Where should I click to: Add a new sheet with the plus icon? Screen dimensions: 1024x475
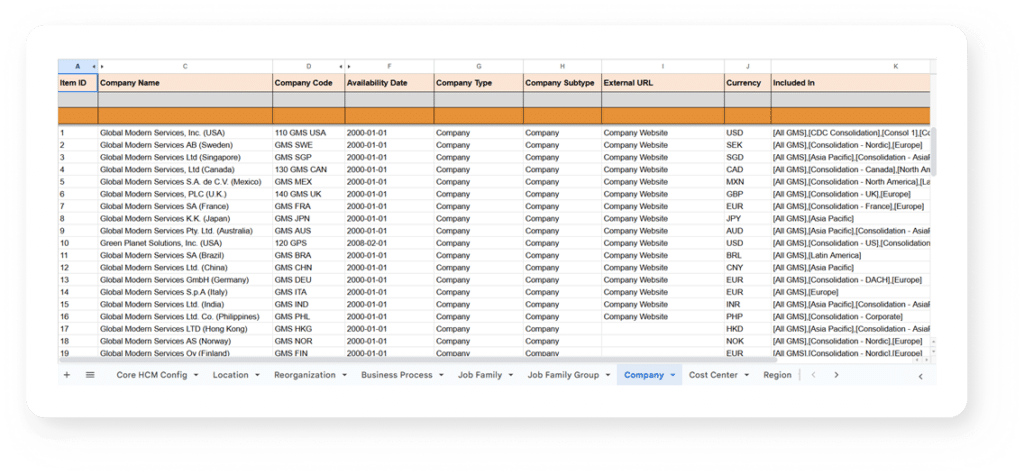click(x=67, y=375)
